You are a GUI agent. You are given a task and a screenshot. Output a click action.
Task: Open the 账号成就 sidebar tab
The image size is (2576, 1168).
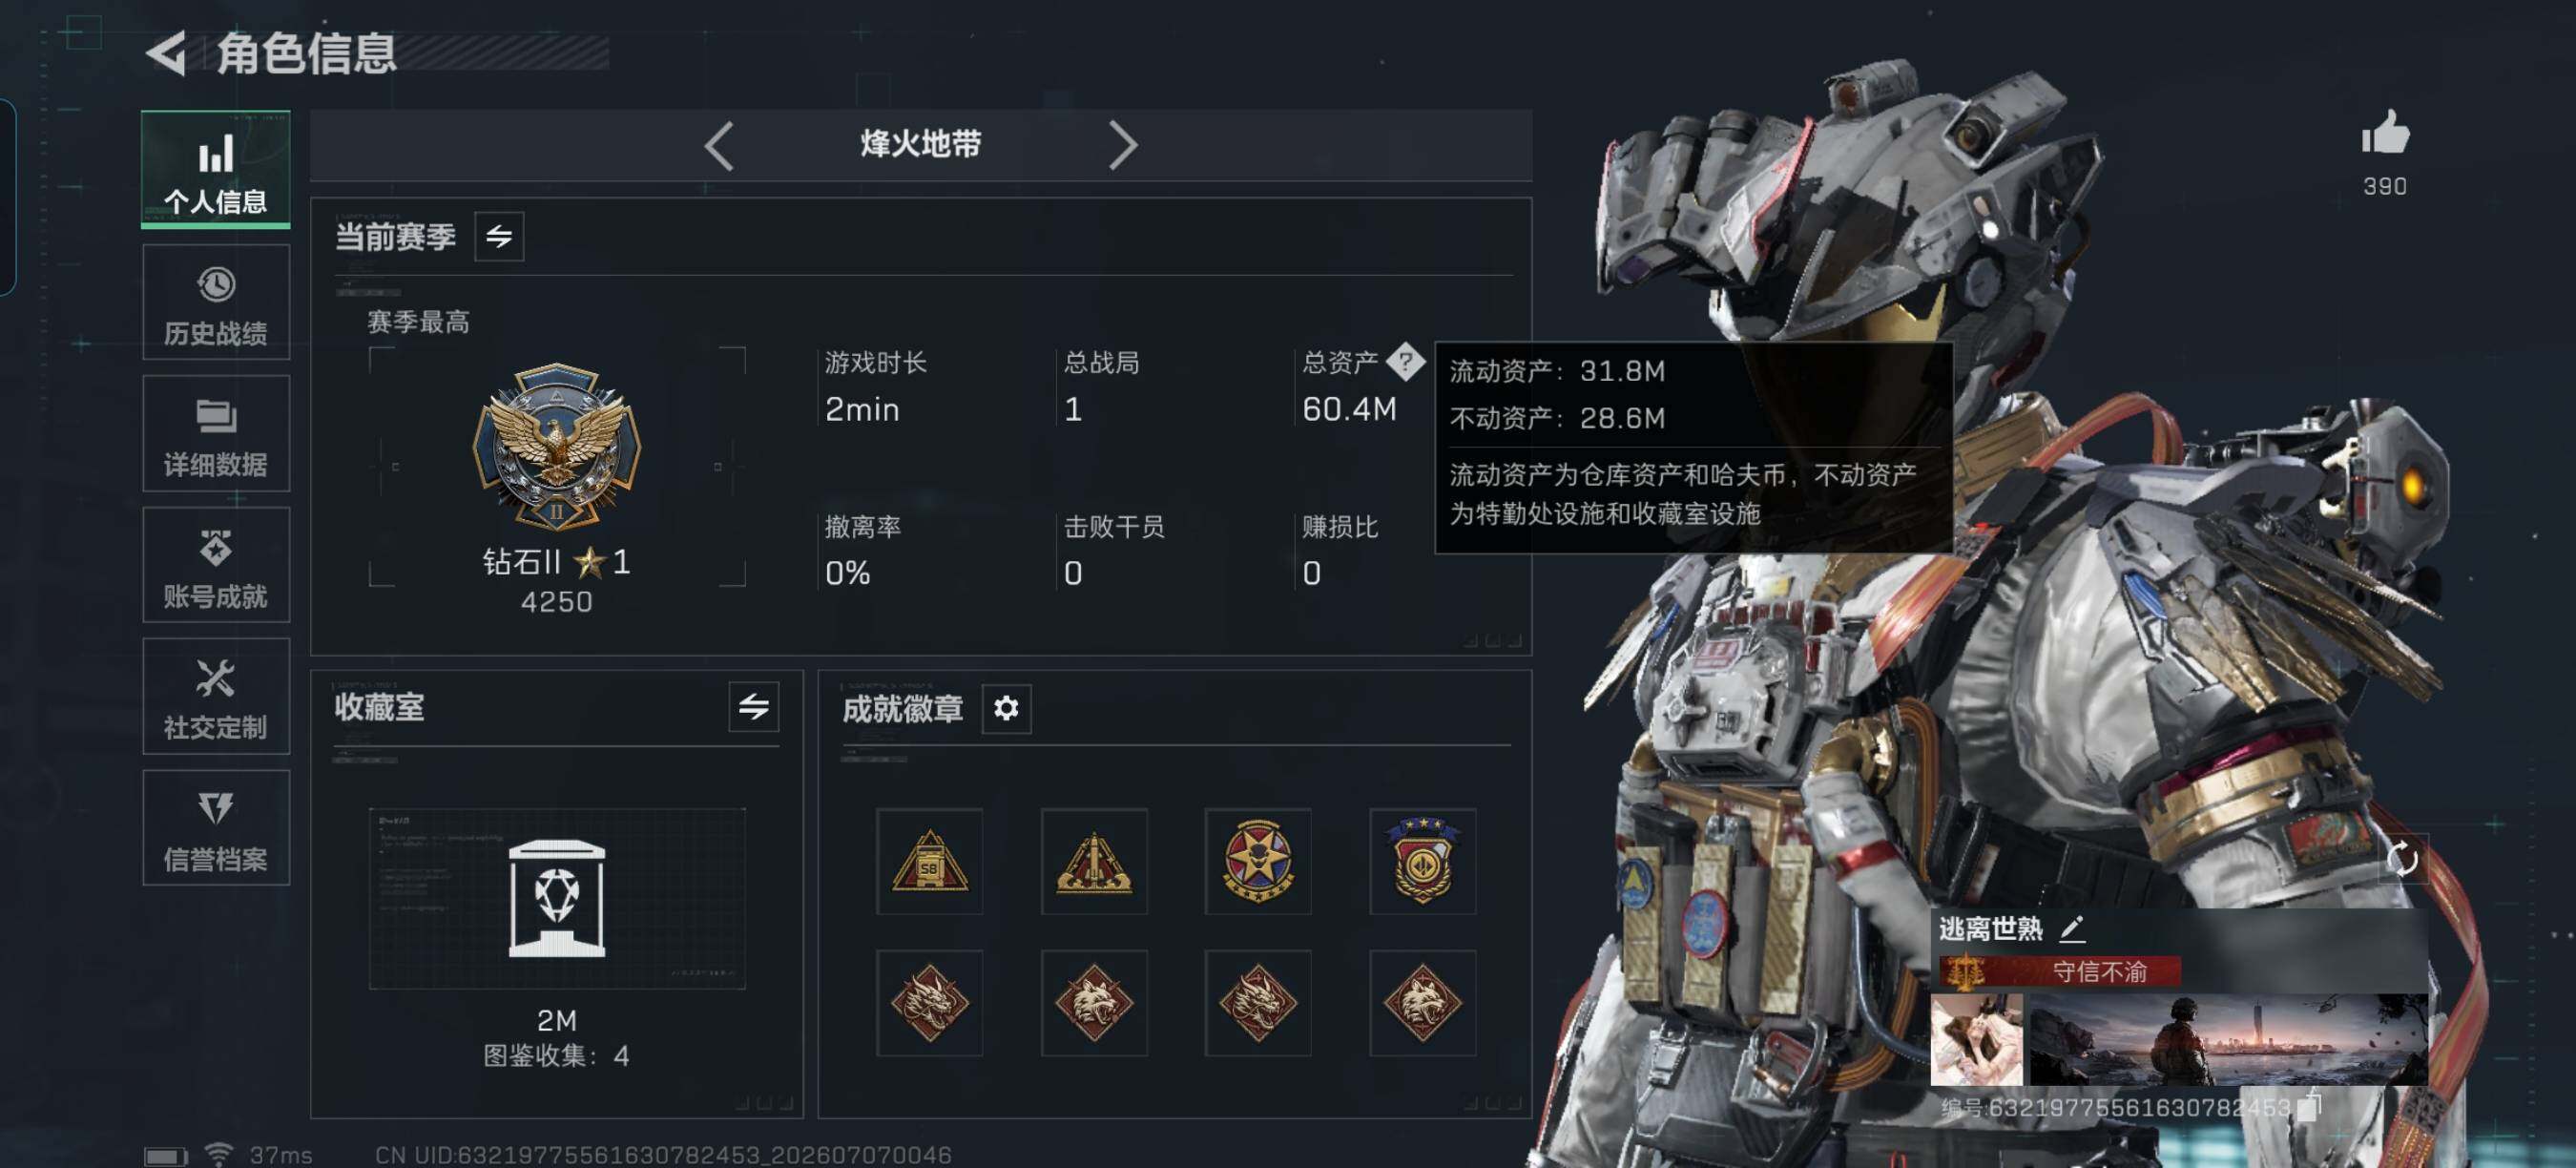(x=216, y=565)
